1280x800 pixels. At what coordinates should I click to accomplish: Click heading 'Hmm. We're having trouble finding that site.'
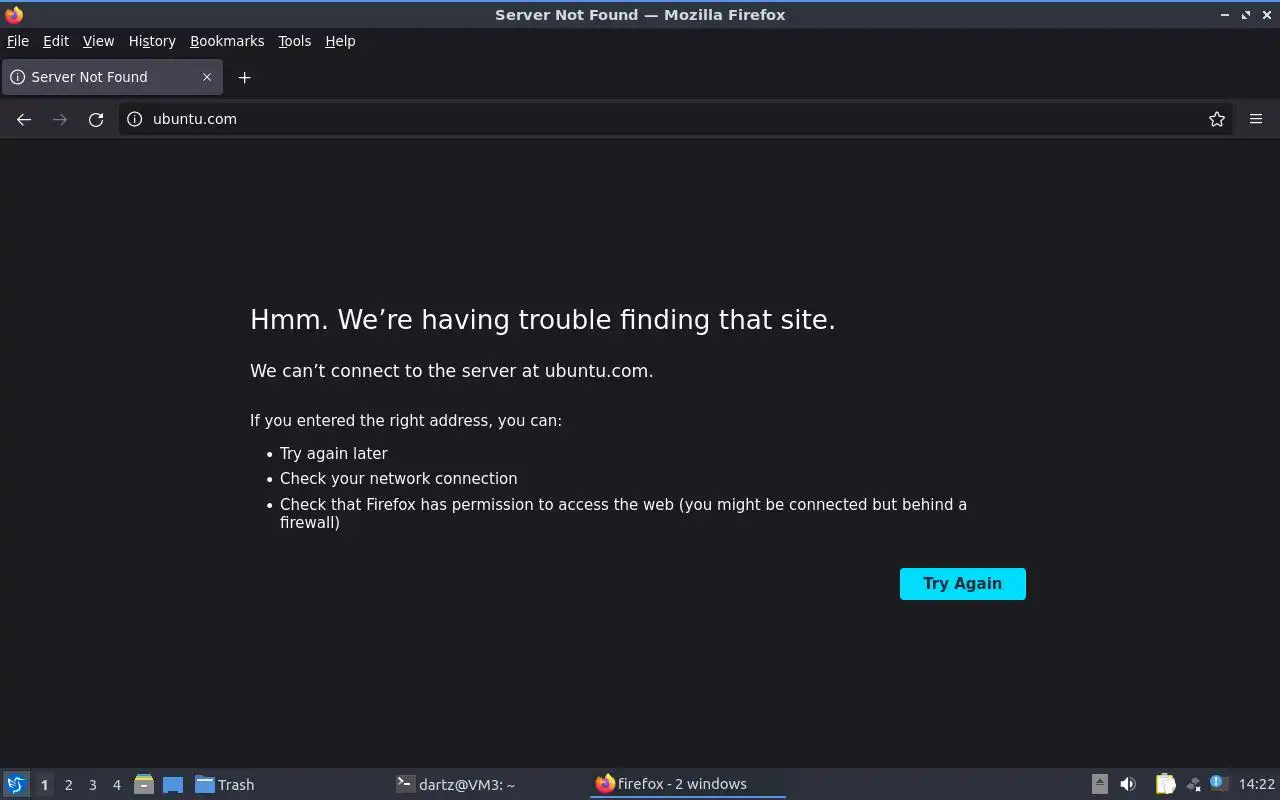[x=543, y=320]
